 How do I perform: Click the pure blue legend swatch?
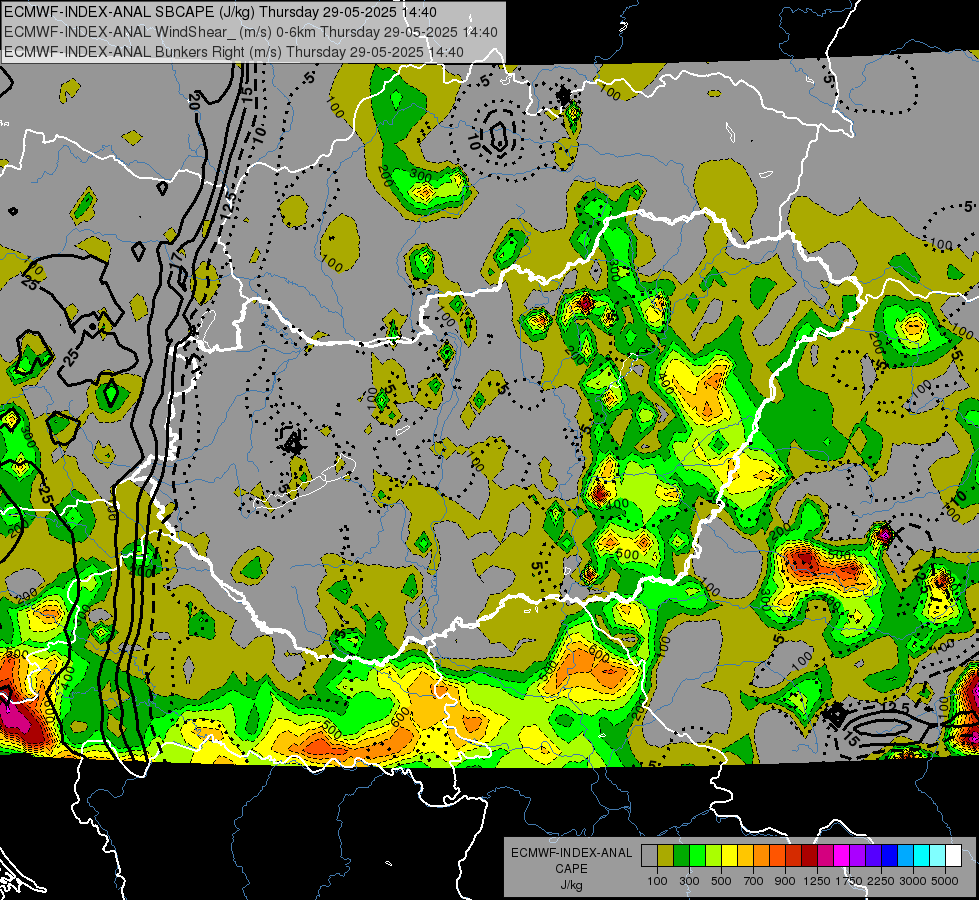point(890,856)
